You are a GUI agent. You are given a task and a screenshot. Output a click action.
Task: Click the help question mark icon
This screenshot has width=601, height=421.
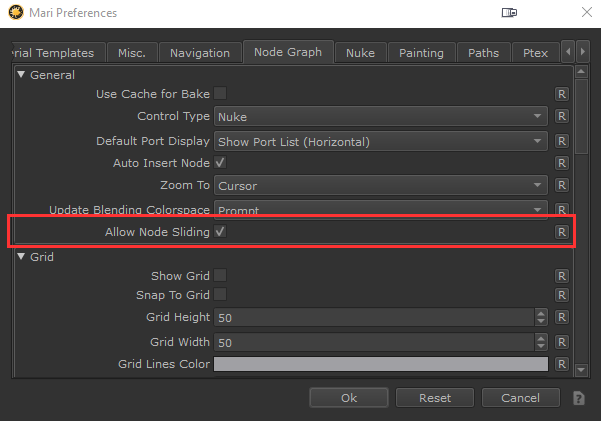578,398
